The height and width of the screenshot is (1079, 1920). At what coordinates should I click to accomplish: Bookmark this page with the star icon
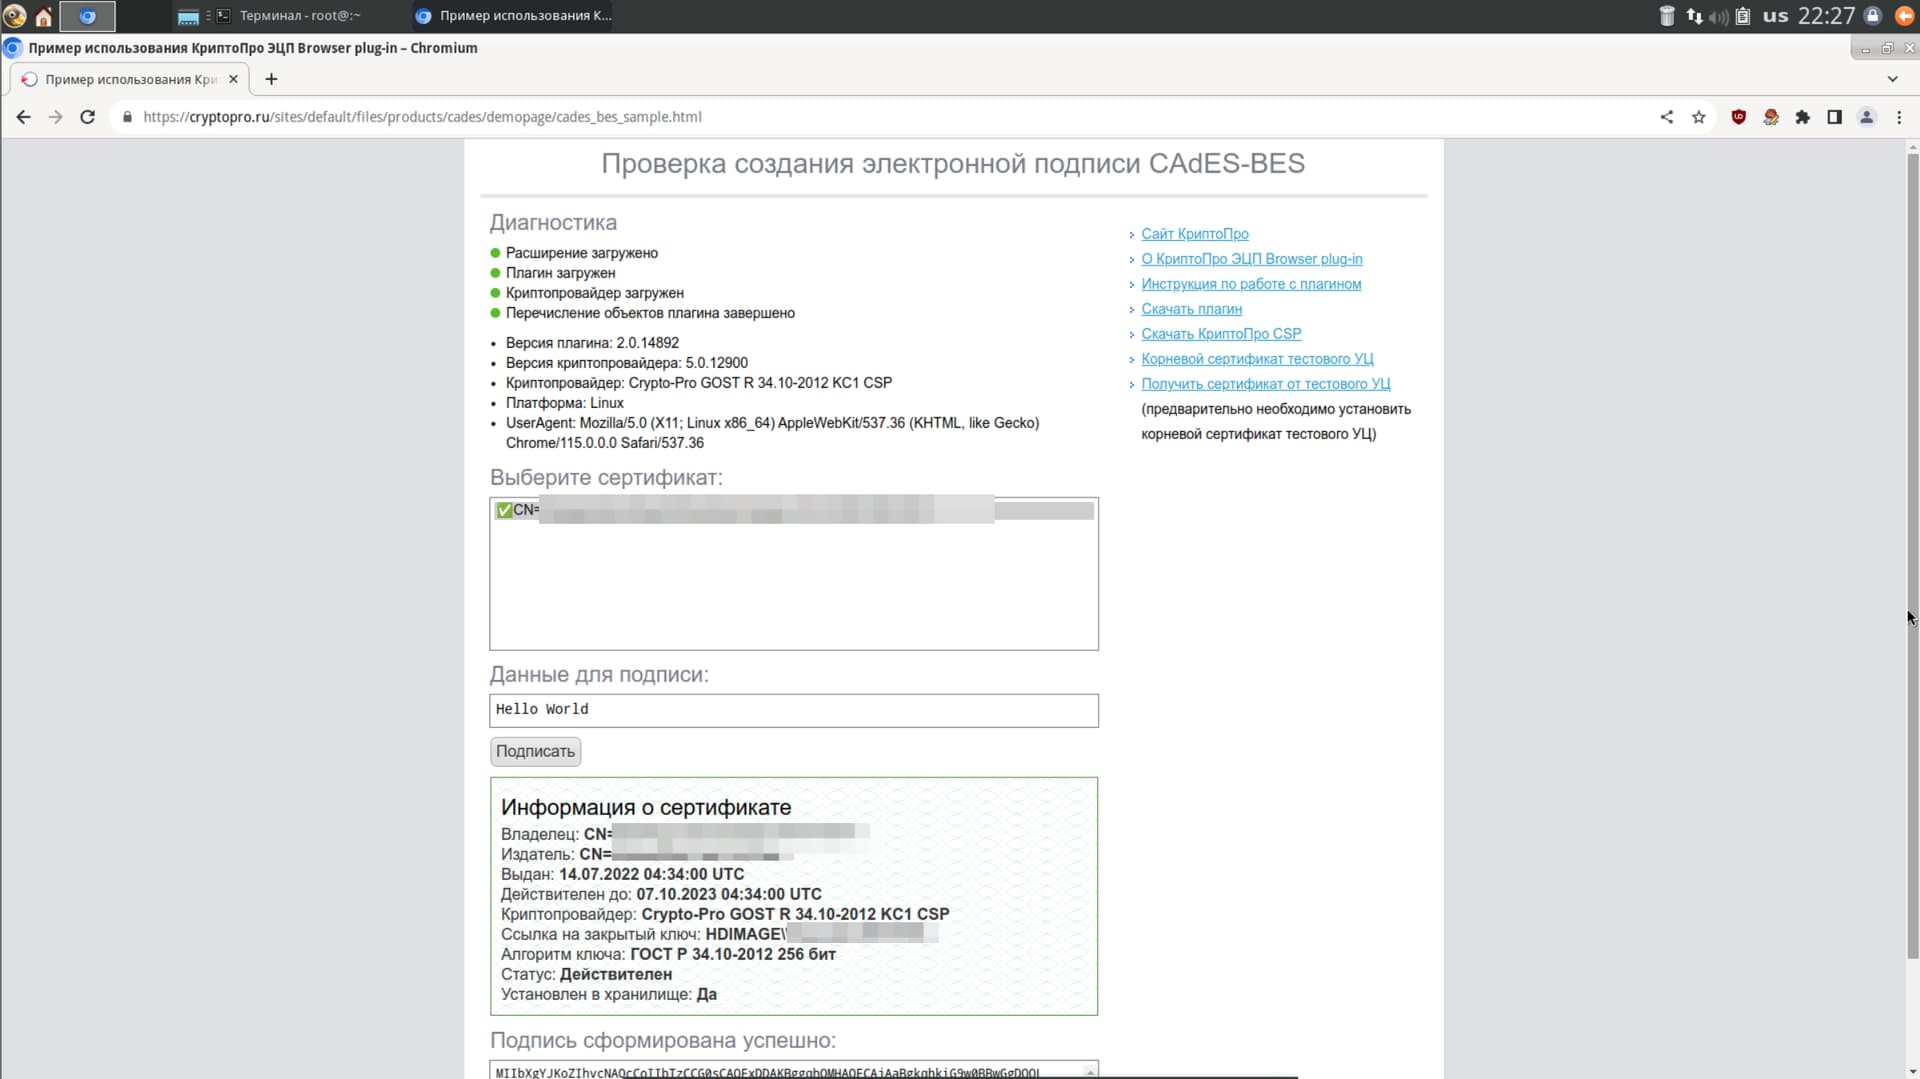(x=1698, y=117)
